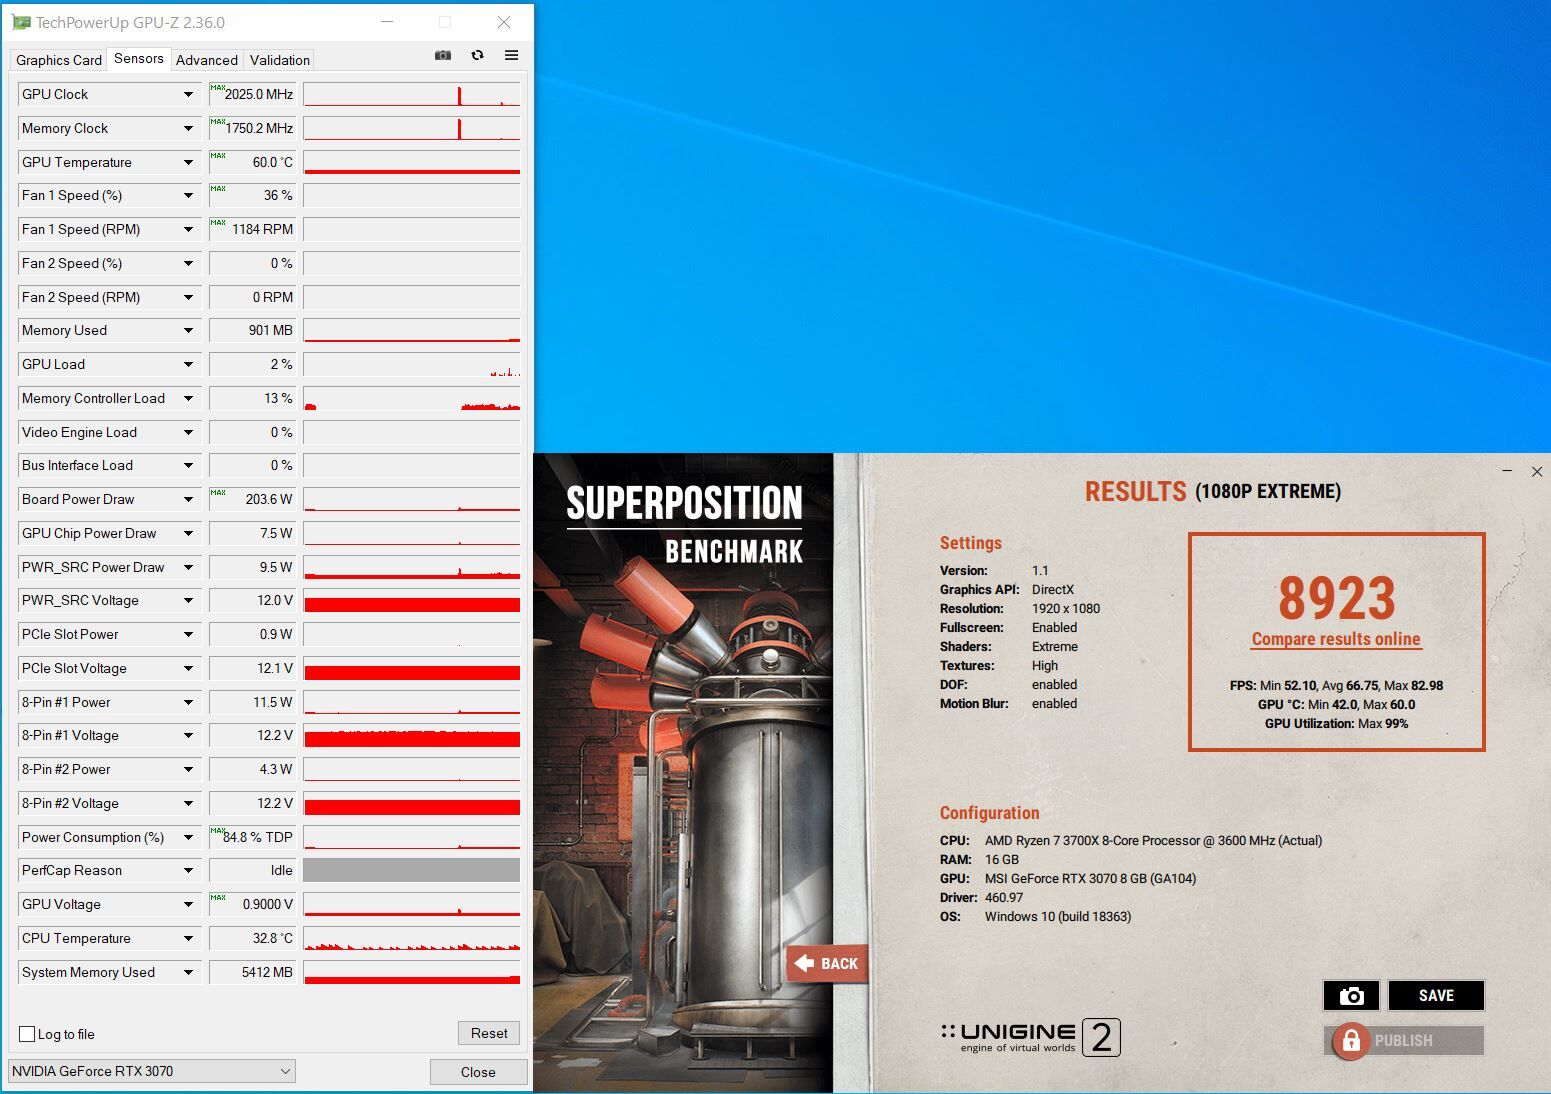Click the PWR_SRC Voltage graph bar
The height and width of the screenshot is (1094, 1551).
(x=412, y=600)
